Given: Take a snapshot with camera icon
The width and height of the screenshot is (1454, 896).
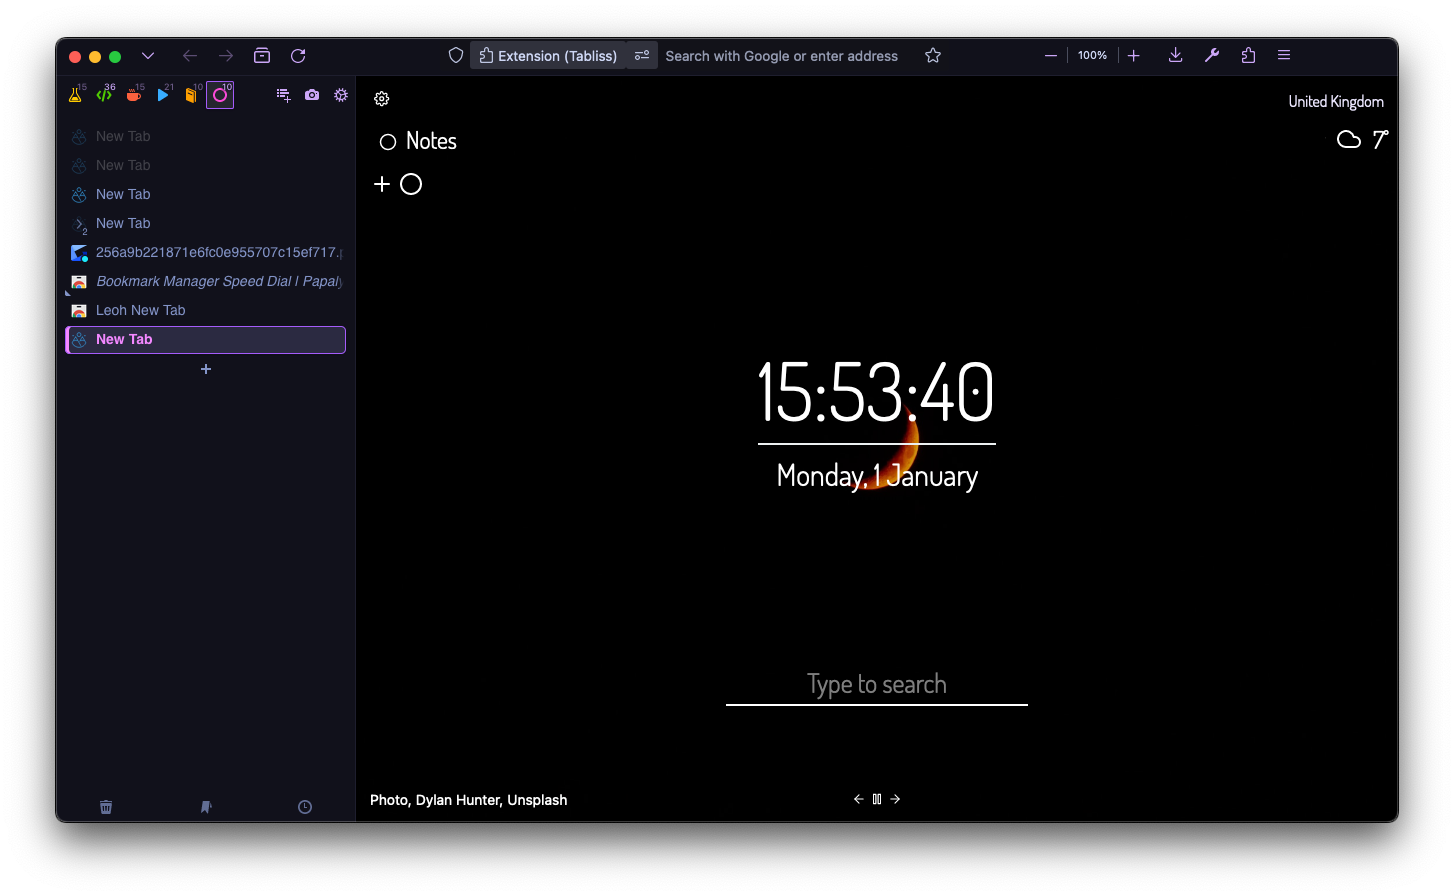Looking at the screenshot, I should [312, 95].
